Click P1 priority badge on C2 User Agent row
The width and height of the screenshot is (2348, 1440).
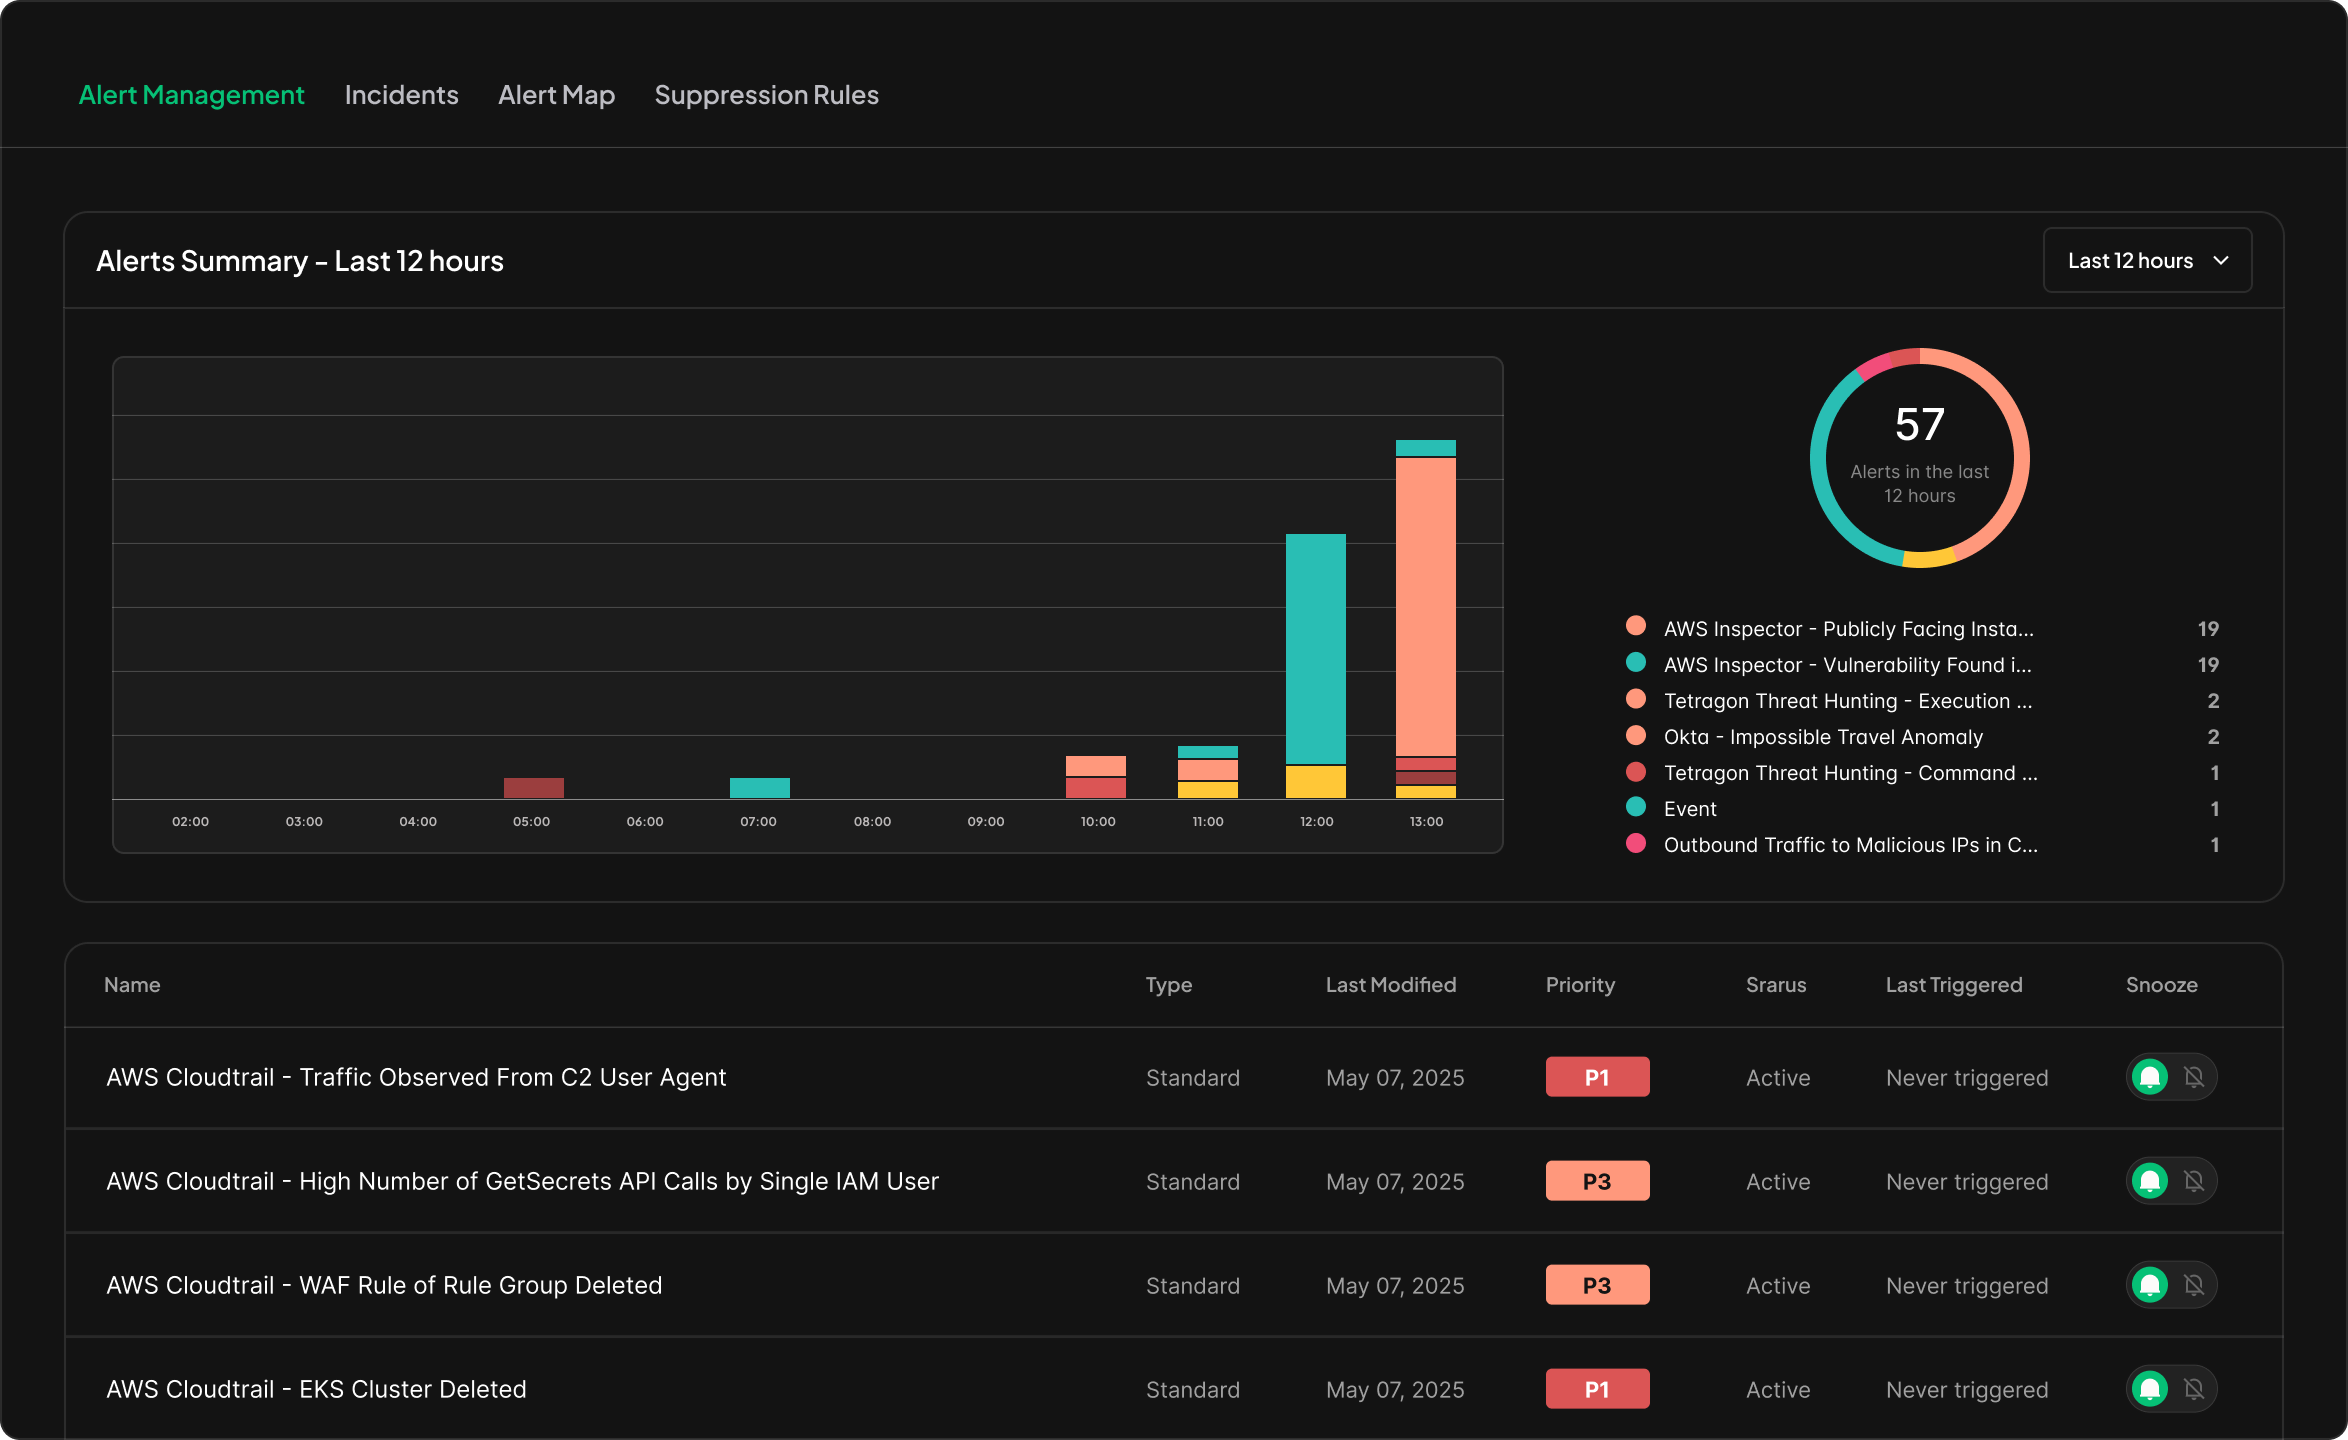pyautogui.click(x=1597, y=1077)
